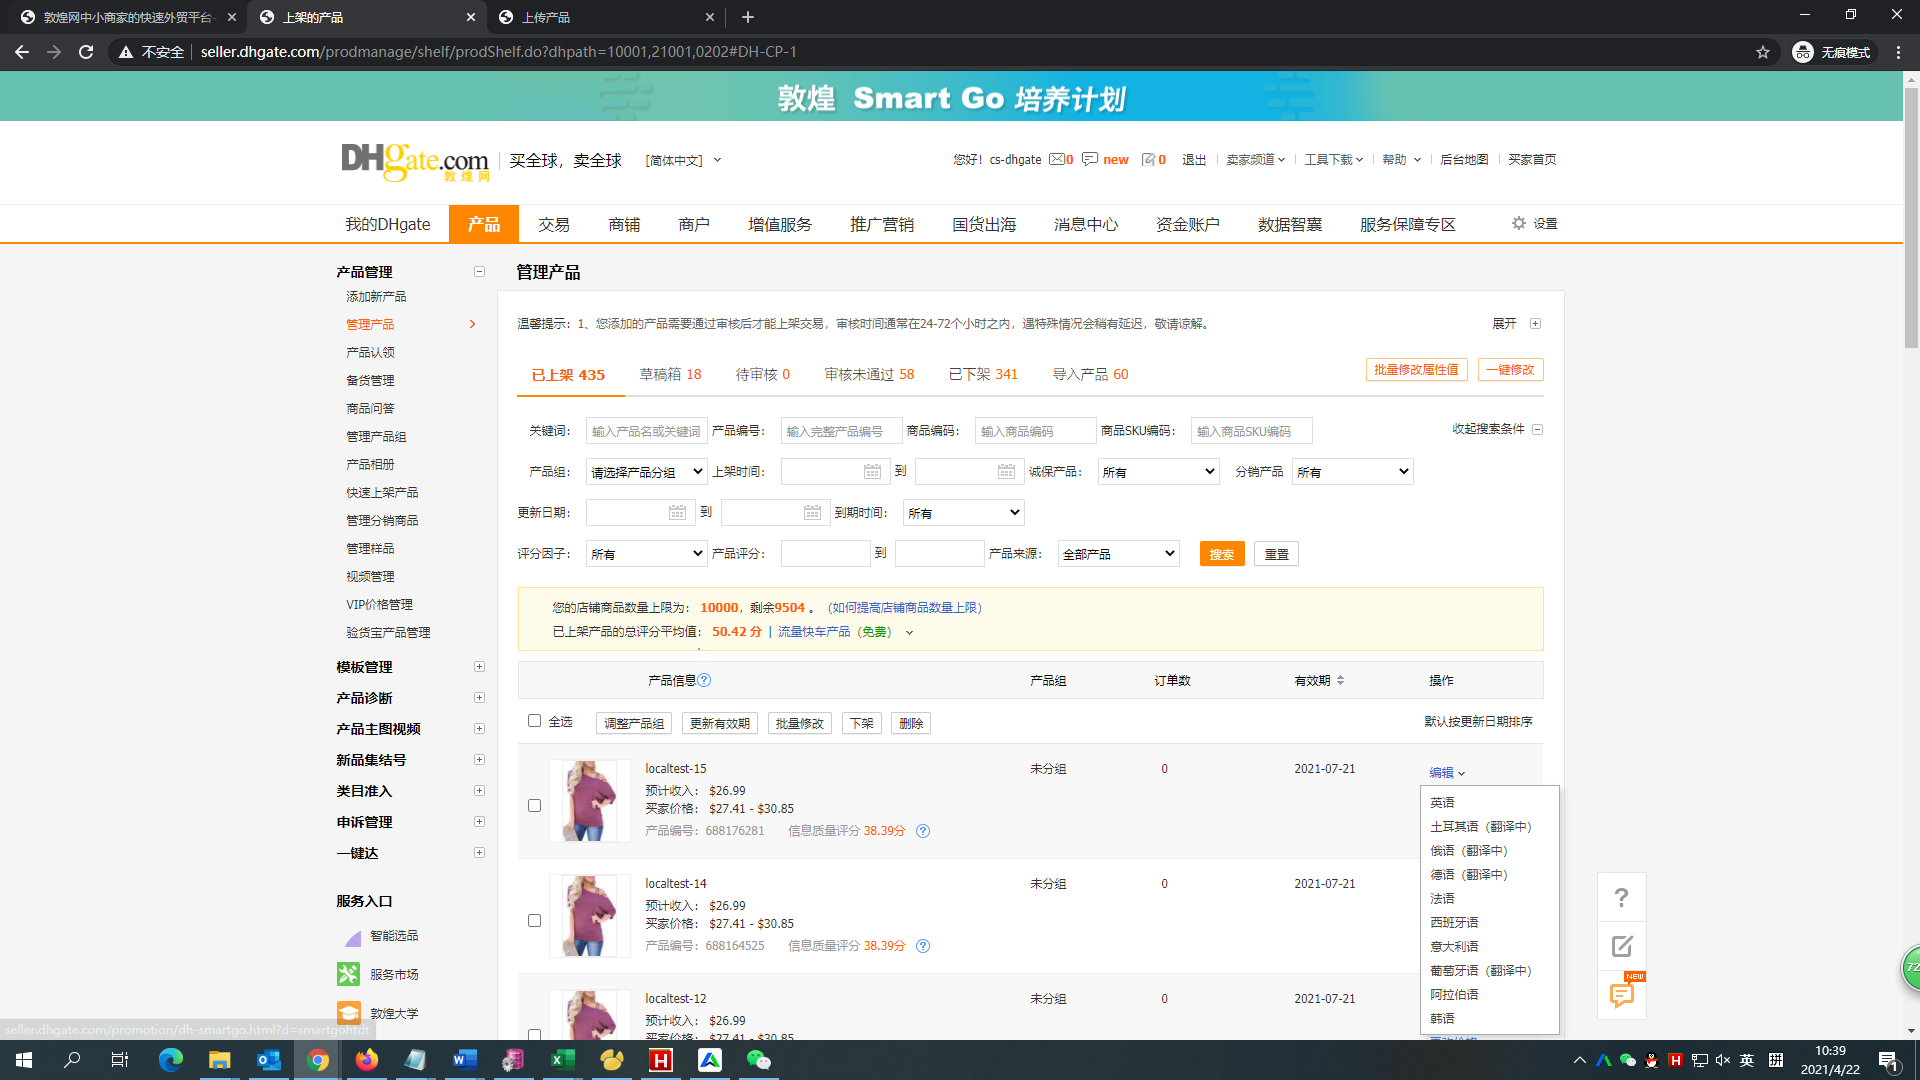Tick the checkbox for localtest-15 product
Viewport: 1920px width, 1080px height.
click(534, 805)
